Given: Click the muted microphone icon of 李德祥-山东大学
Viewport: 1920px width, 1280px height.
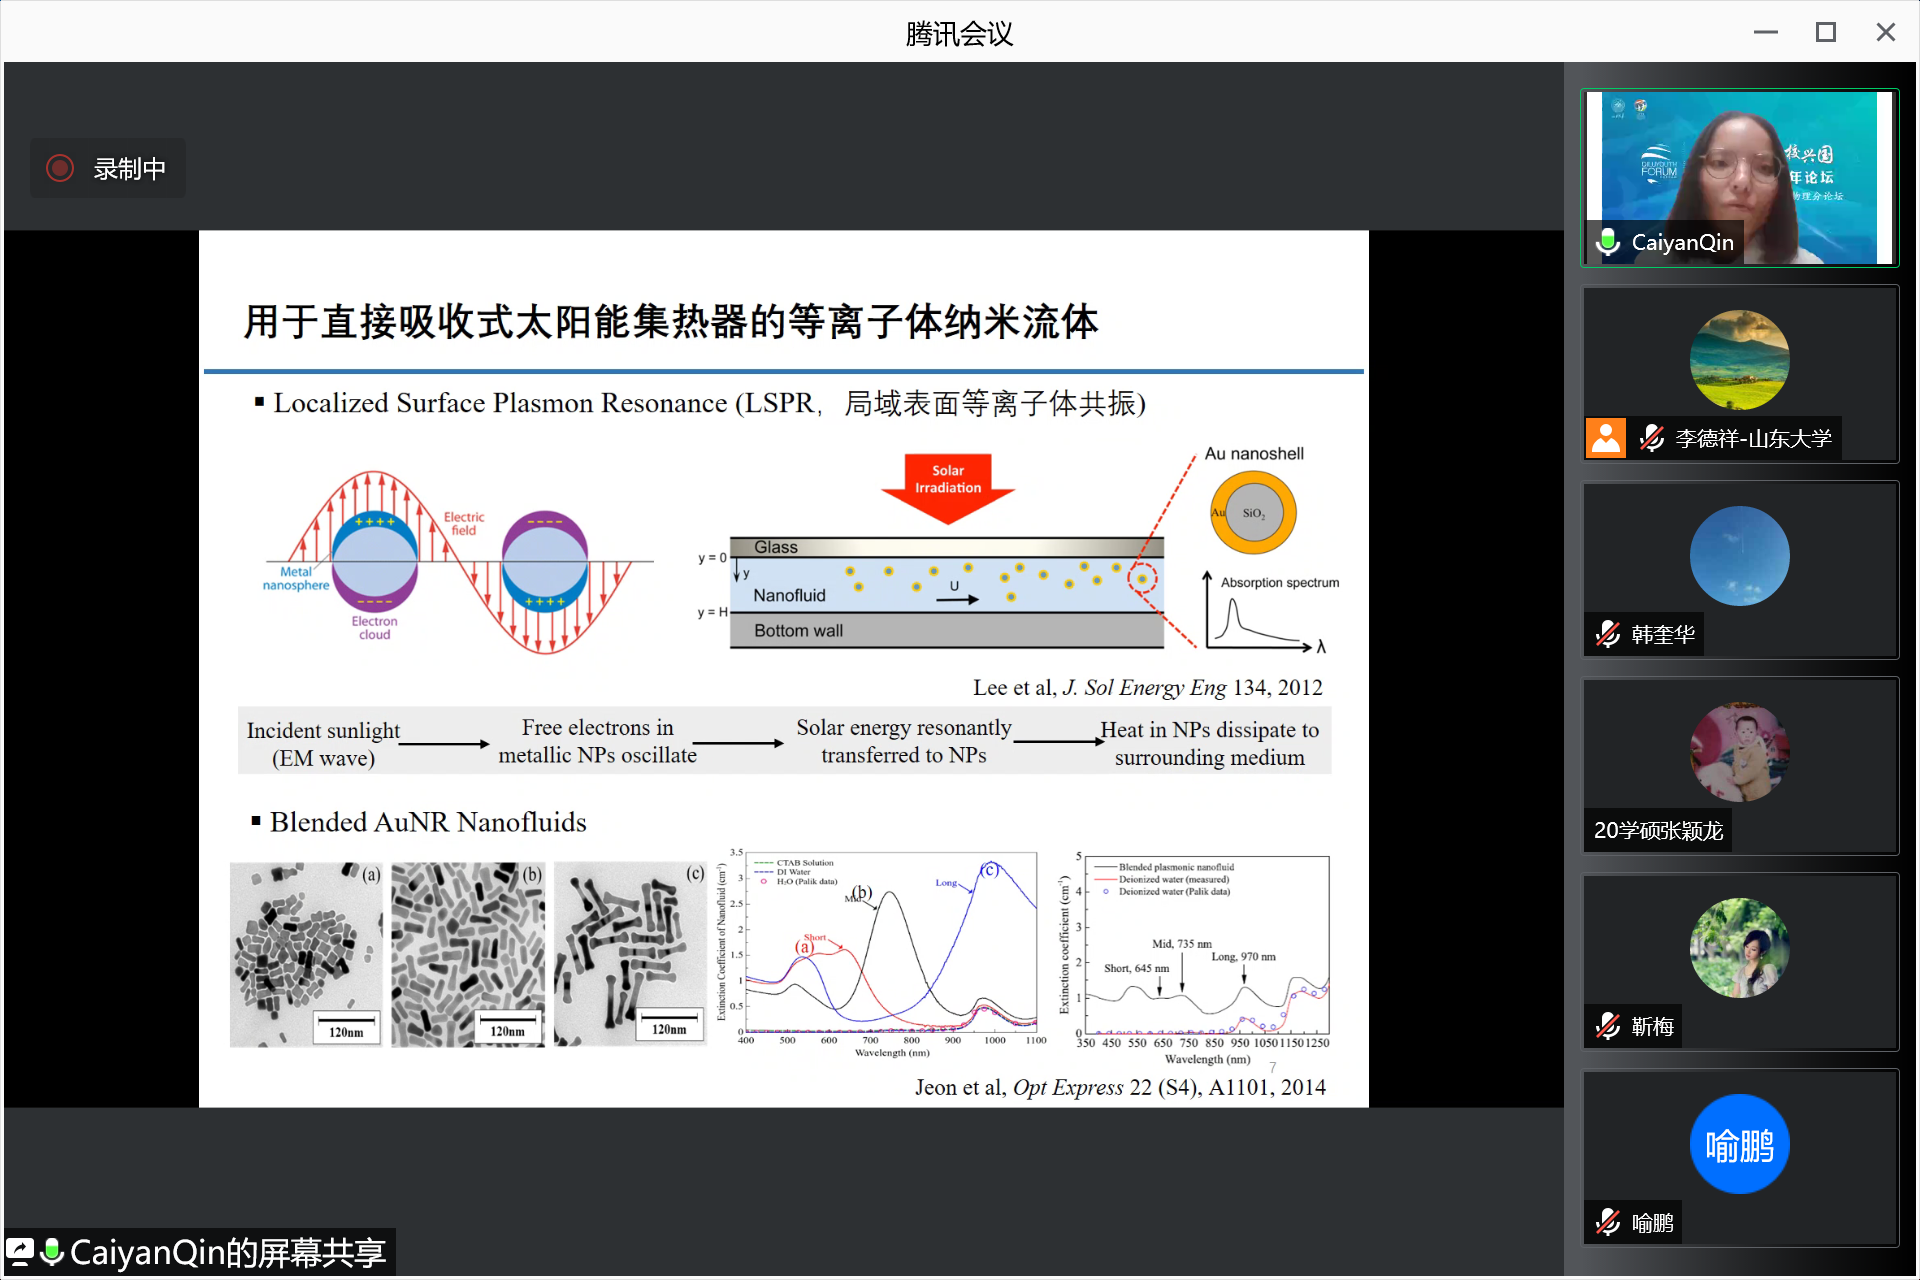Looking at the screenshot, I should tap(1651, 438).
